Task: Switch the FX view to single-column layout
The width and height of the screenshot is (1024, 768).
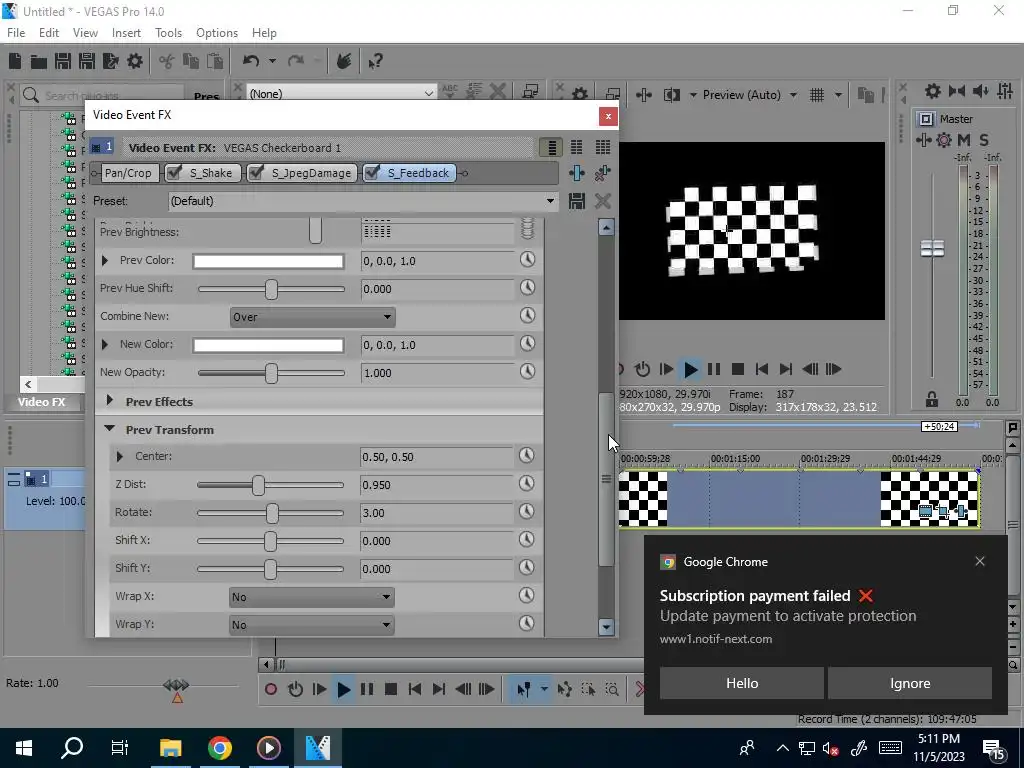Action: 552,148
